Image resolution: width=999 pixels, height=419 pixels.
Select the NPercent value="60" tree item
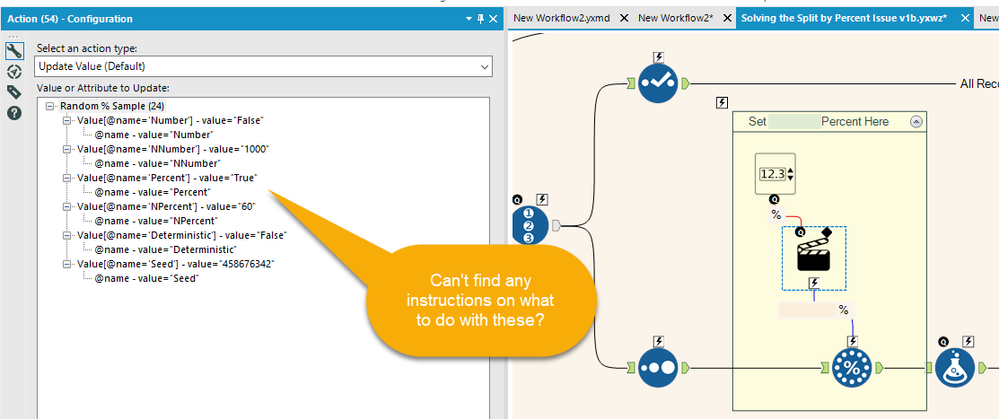tap(167, 206)
